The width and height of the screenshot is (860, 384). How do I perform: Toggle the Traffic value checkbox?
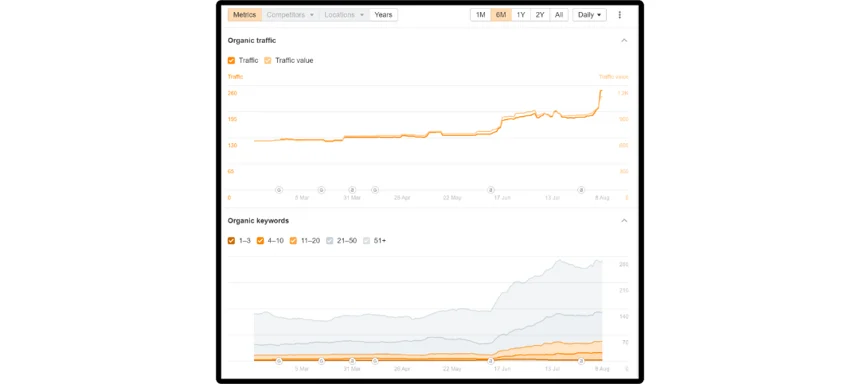click(268, 60)
